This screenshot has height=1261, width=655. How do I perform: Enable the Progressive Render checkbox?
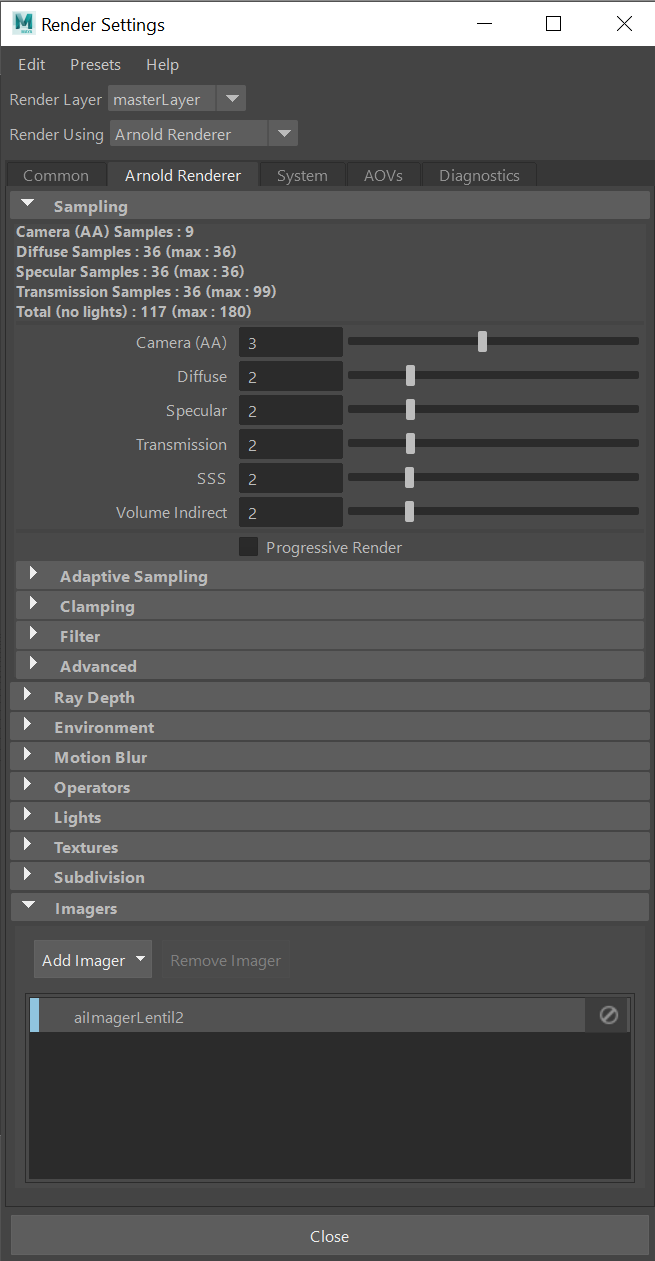tap(248, 547)
